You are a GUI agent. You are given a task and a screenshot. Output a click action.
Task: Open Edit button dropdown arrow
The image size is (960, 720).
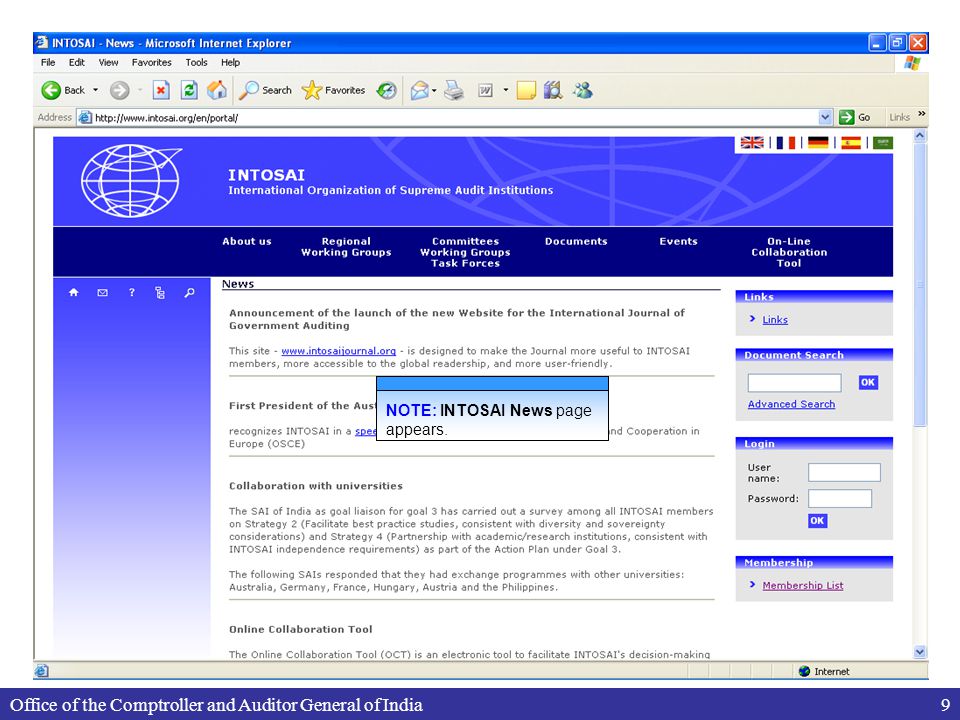[506, 91]
